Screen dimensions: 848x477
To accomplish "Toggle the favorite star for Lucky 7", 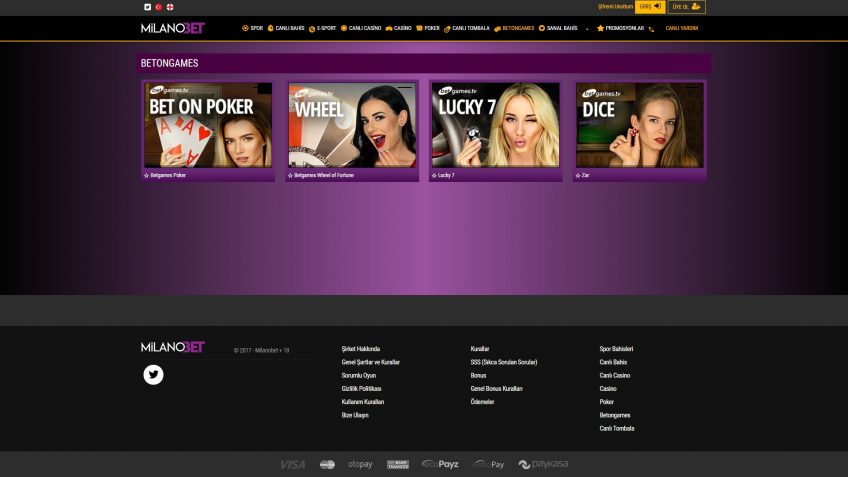I will [x=434, y=175].
